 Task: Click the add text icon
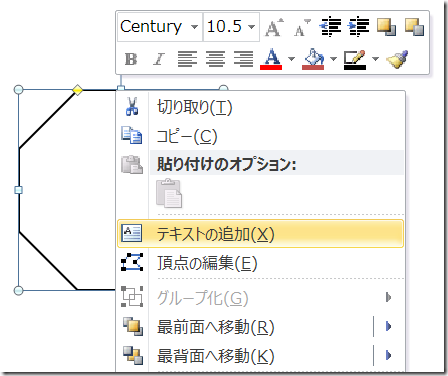132,233
